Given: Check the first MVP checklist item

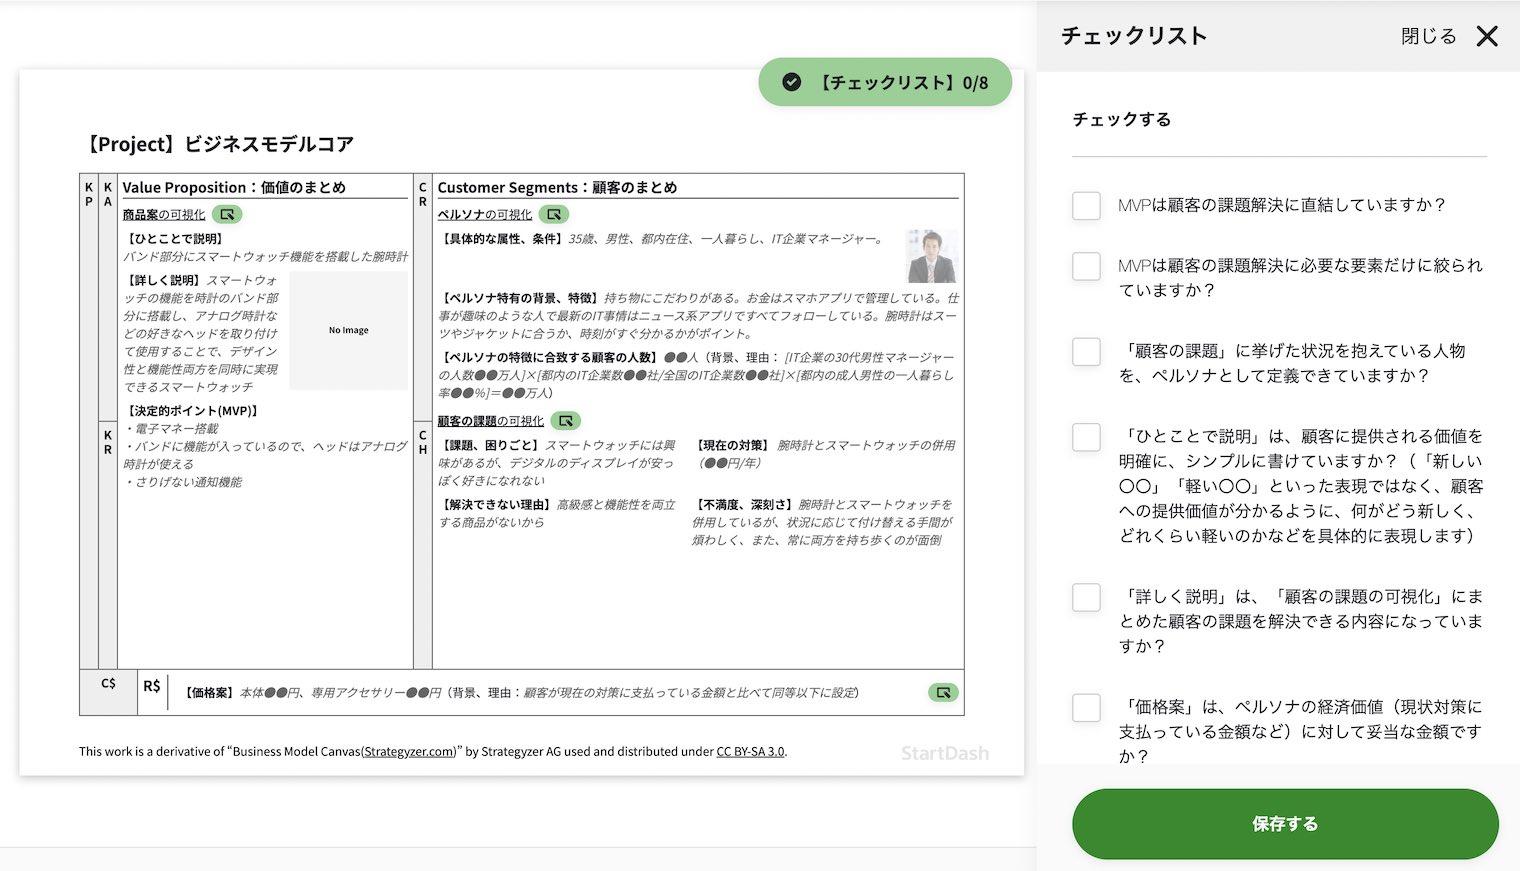Looking at the screenshot, I should pyautogui.click(x=1086, y=205).
